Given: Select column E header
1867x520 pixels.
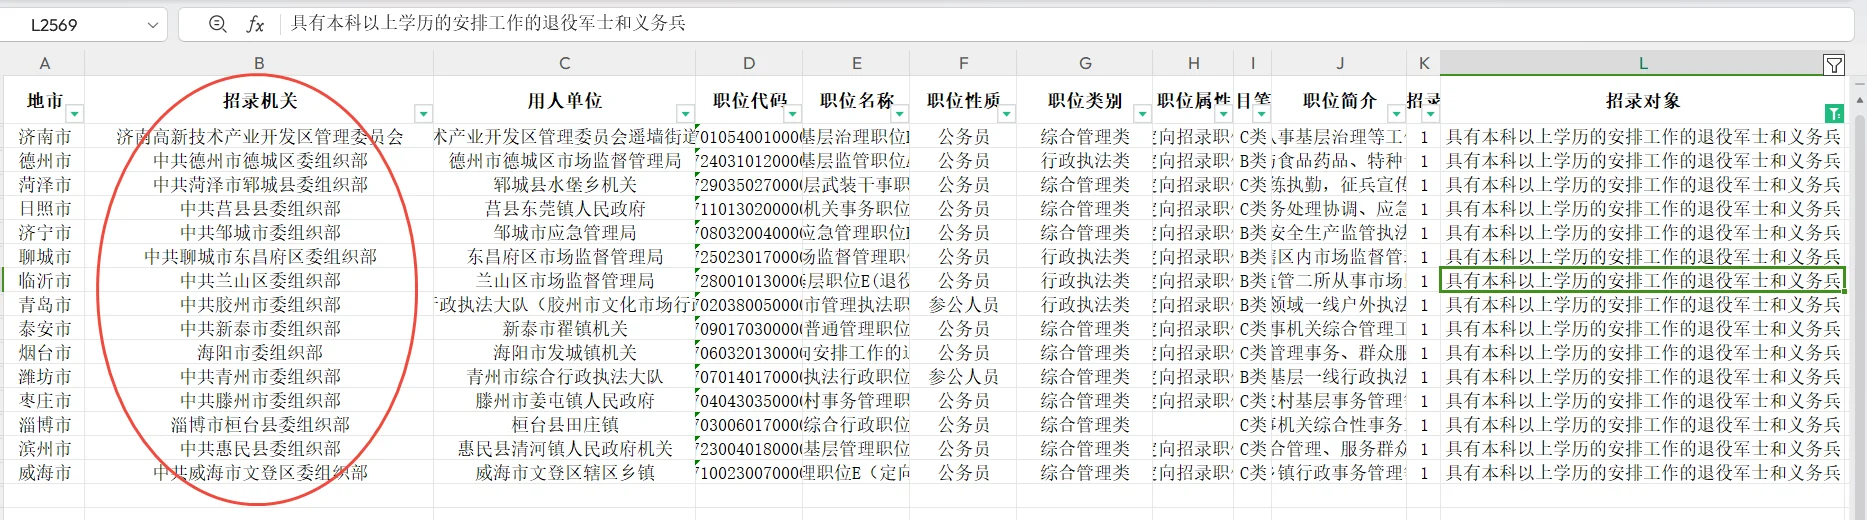Looking at the screenshot, I should [x=856, y=63].
